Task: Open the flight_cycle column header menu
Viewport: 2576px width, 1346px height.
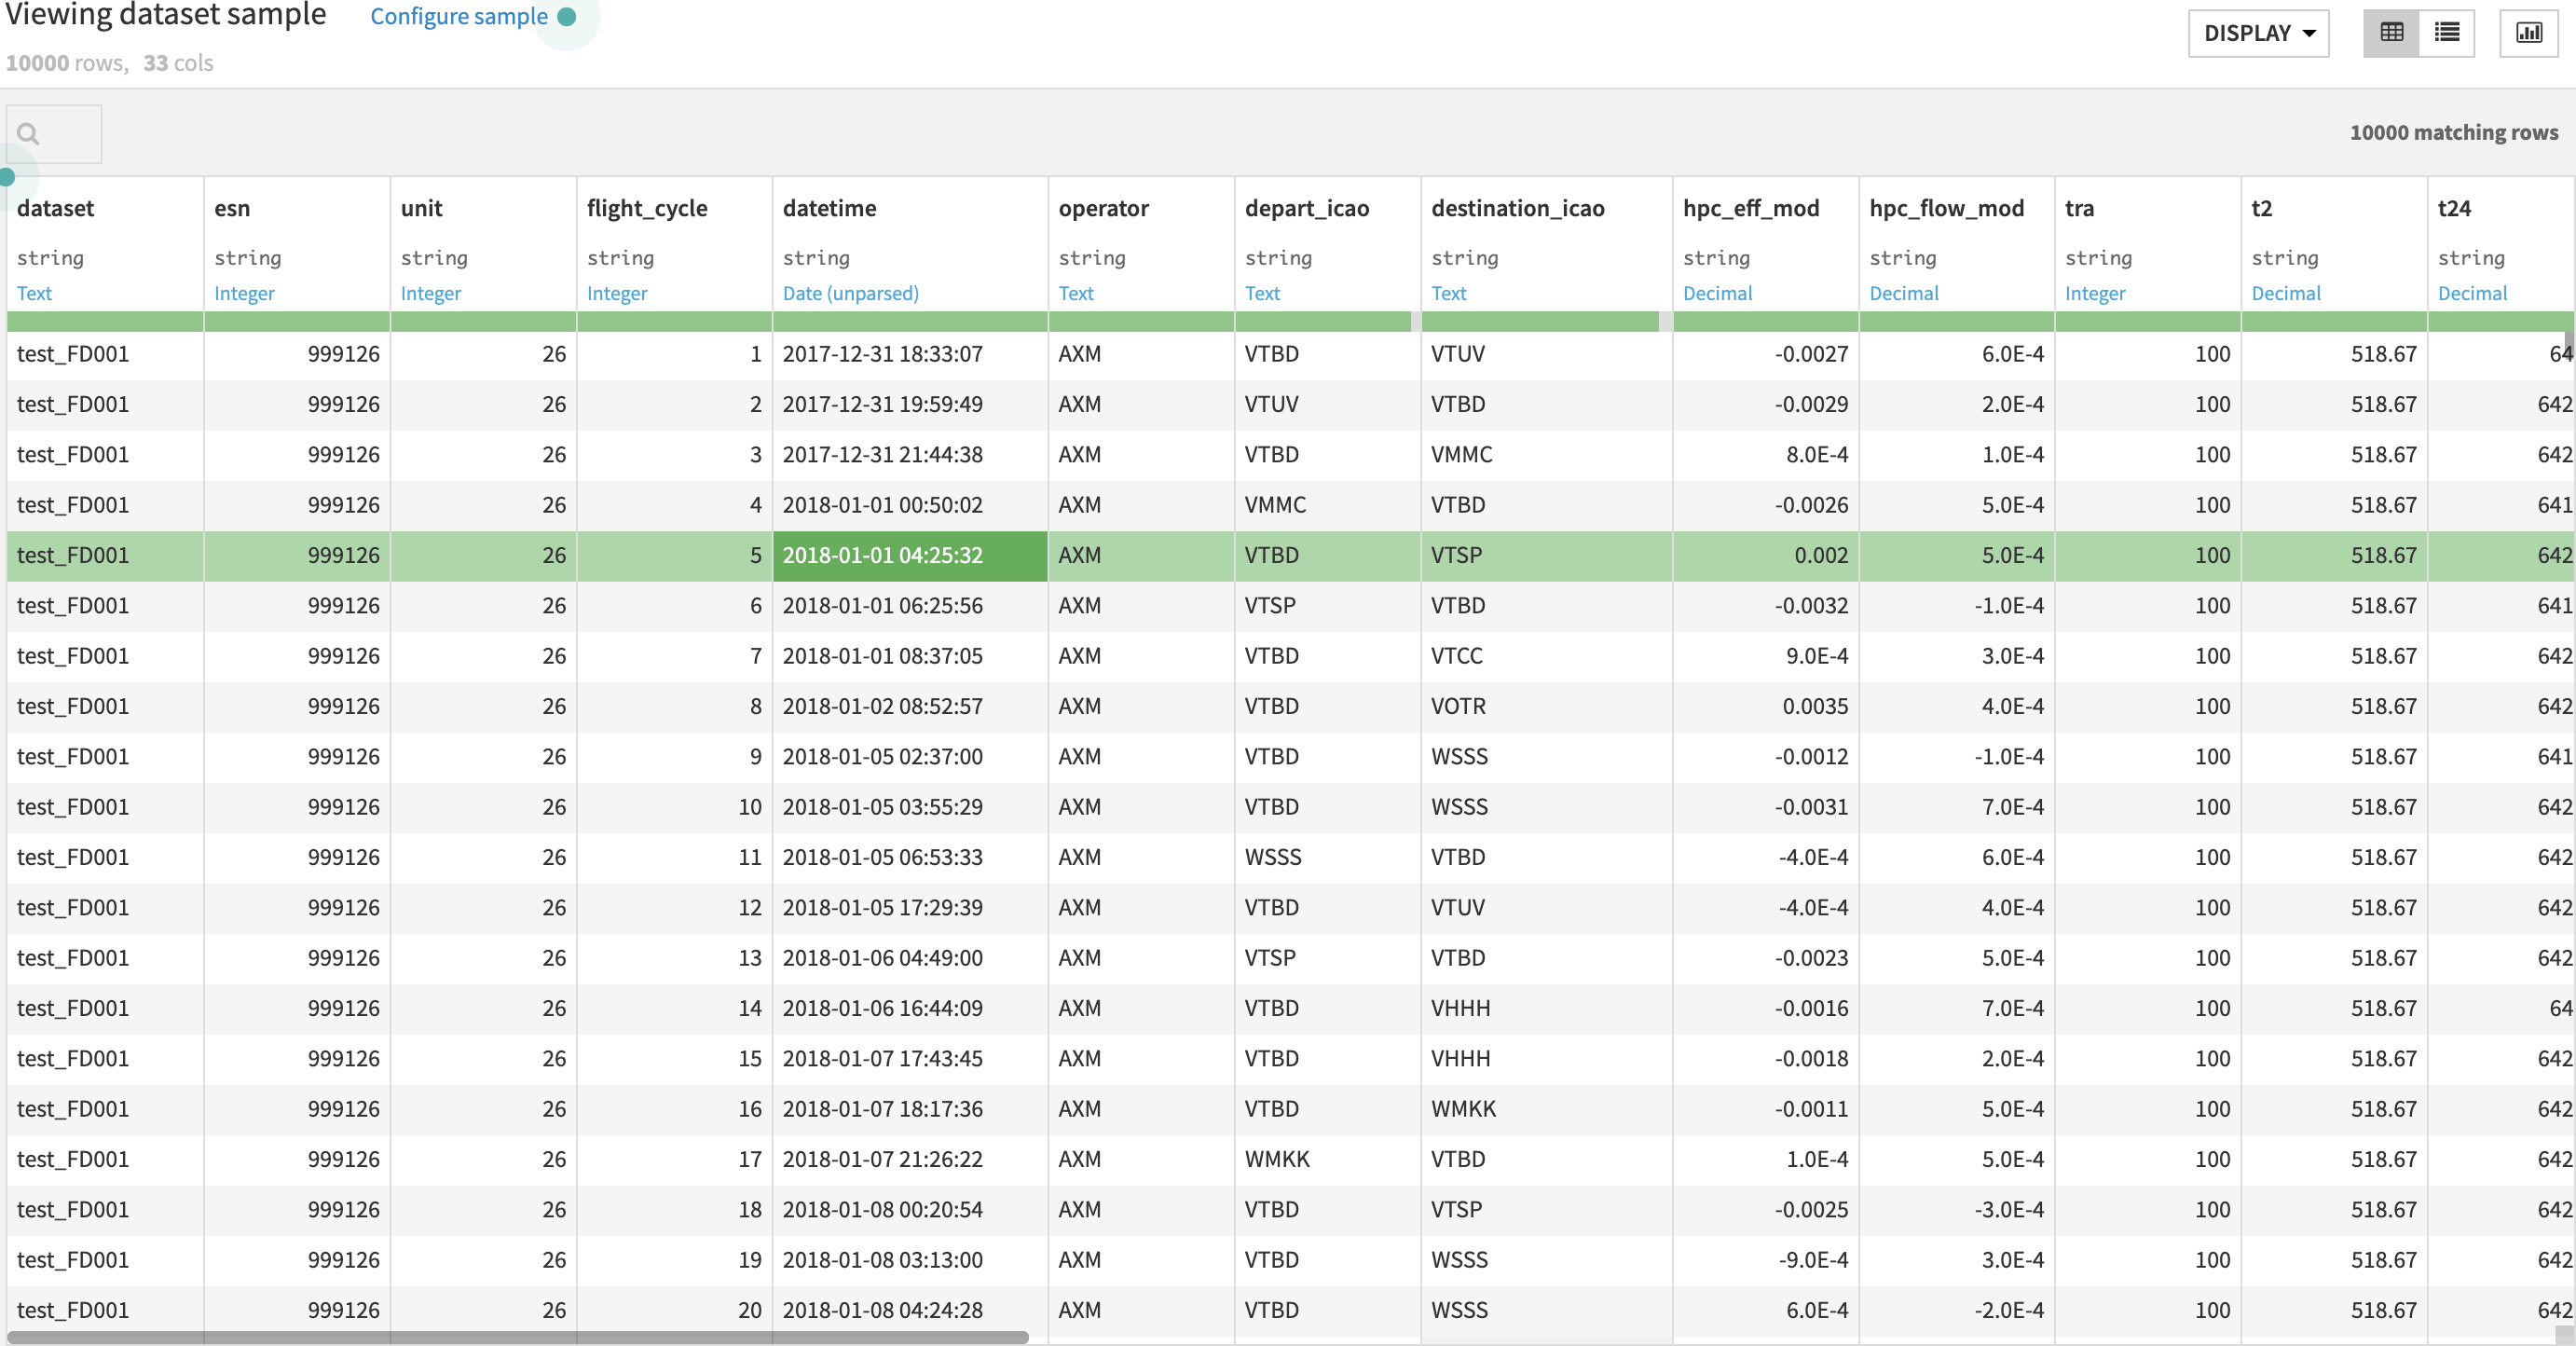Action: (647, 208)
